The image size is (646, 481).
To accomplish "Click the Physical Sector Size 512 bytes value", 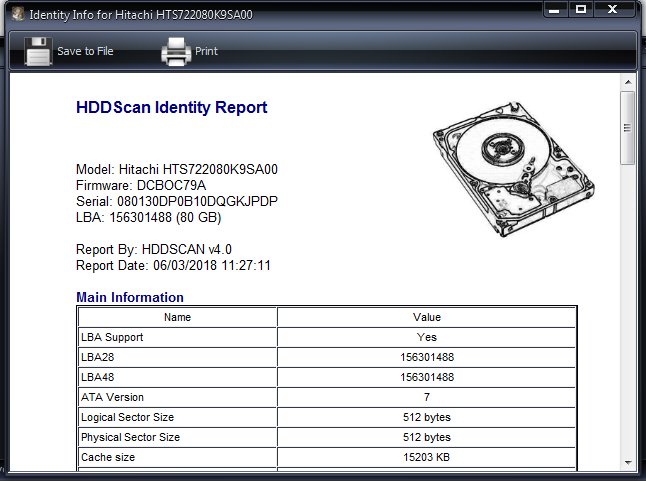I will [427, 437].
